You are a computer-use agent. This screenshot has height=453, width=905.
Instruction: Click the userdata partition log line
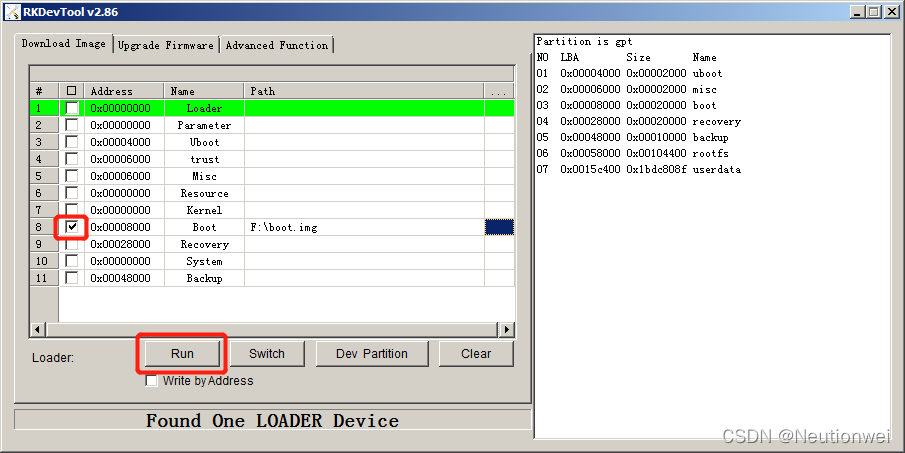(638, 169)
